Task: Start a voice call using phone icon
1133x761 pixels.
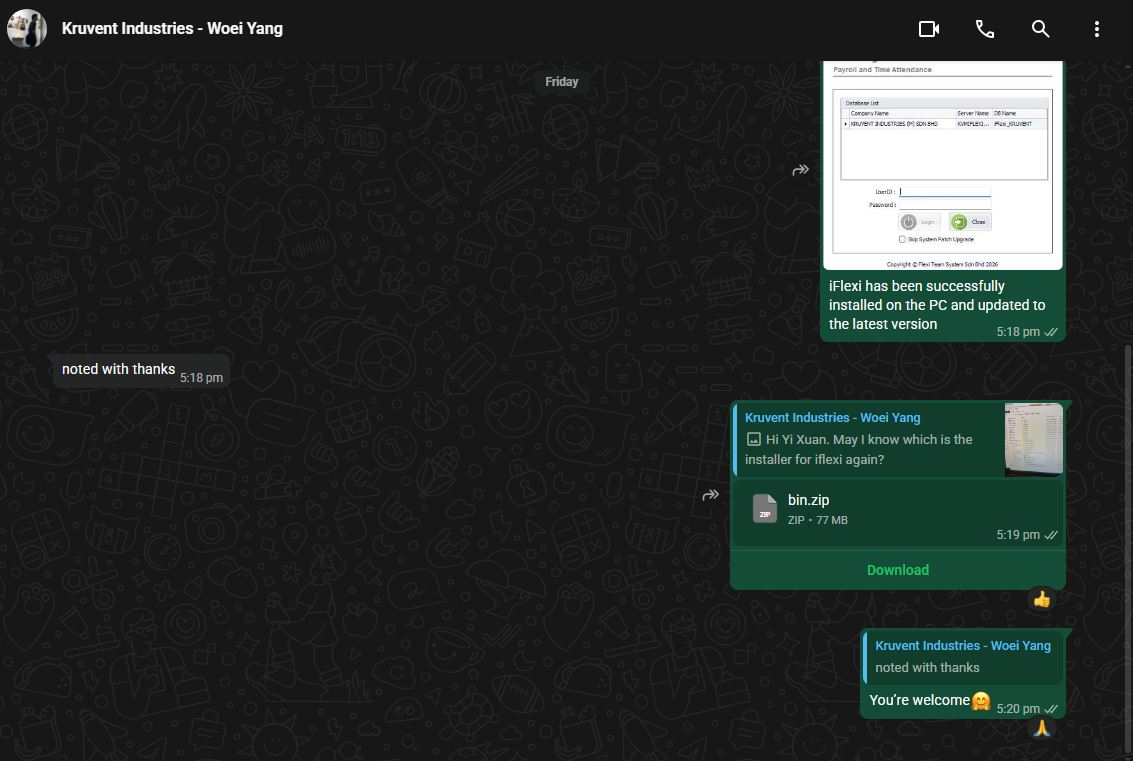Action: [x=985, y=29]
